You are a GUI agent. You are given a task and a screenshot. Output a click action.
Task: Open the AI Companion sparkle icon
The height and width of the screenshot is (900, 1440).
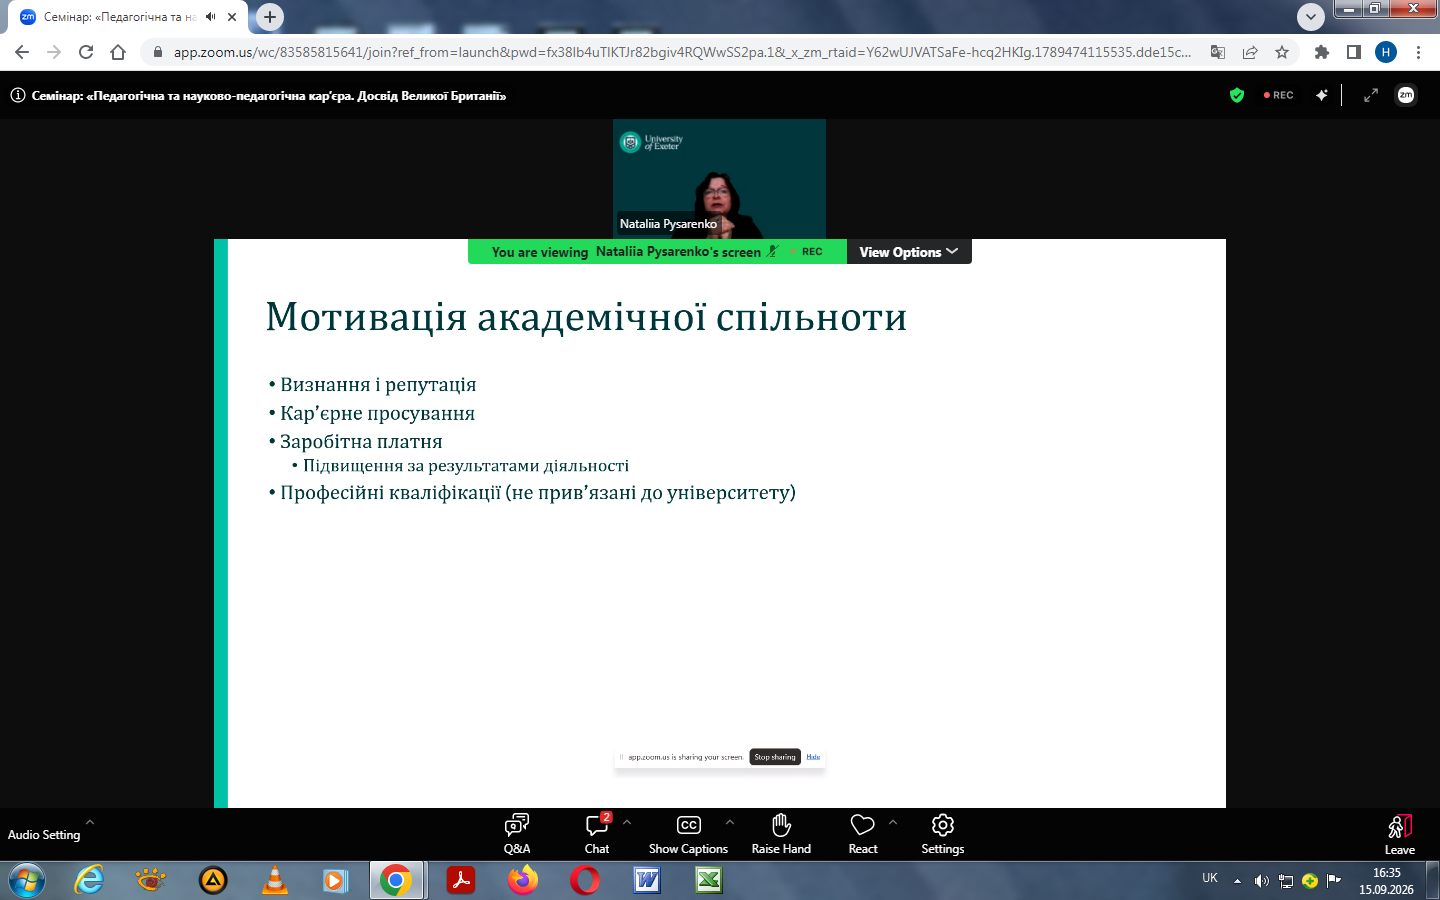click(x=1322, y=95)
